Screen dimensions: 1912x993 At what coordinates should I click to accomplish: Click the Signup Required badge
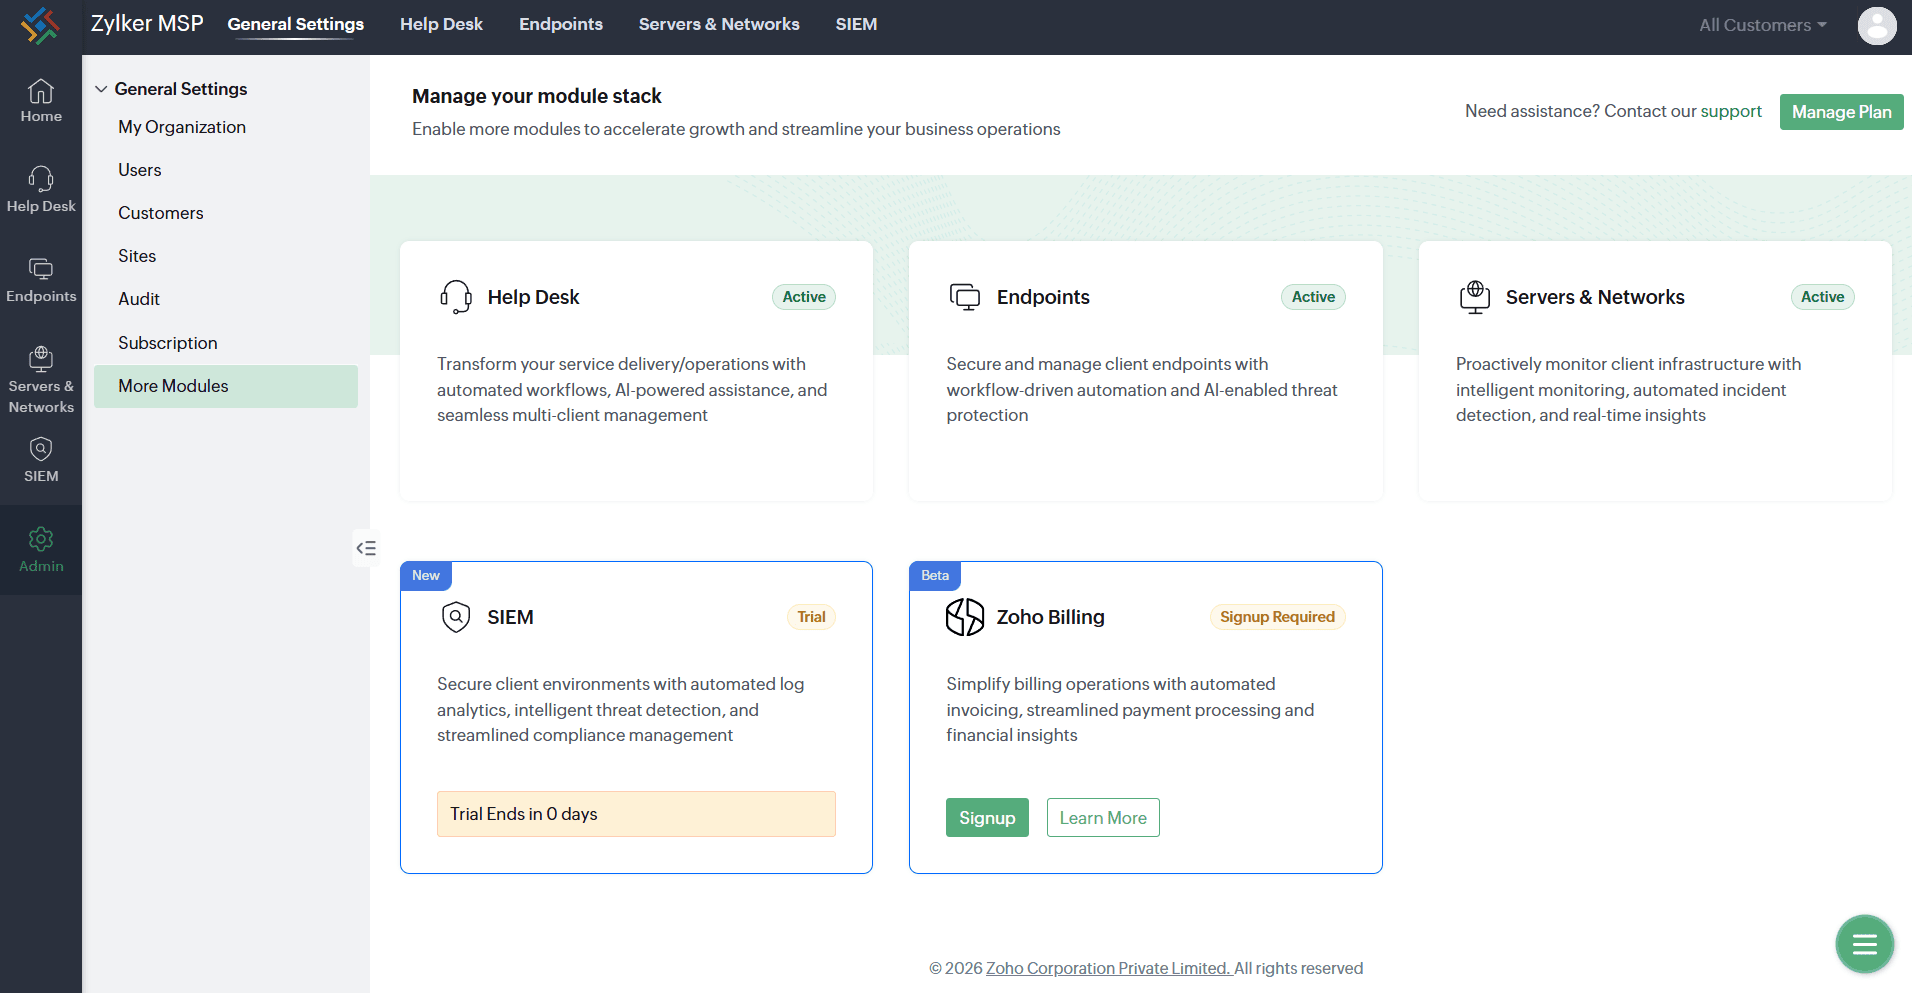(x=1277, y=617)
